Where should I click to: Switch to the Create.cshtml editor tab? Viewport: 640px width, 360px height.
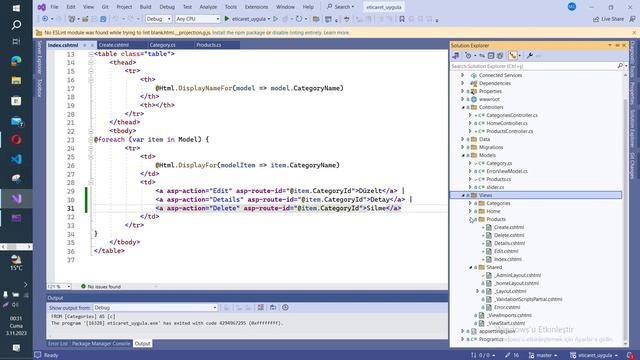click(113, 45)
